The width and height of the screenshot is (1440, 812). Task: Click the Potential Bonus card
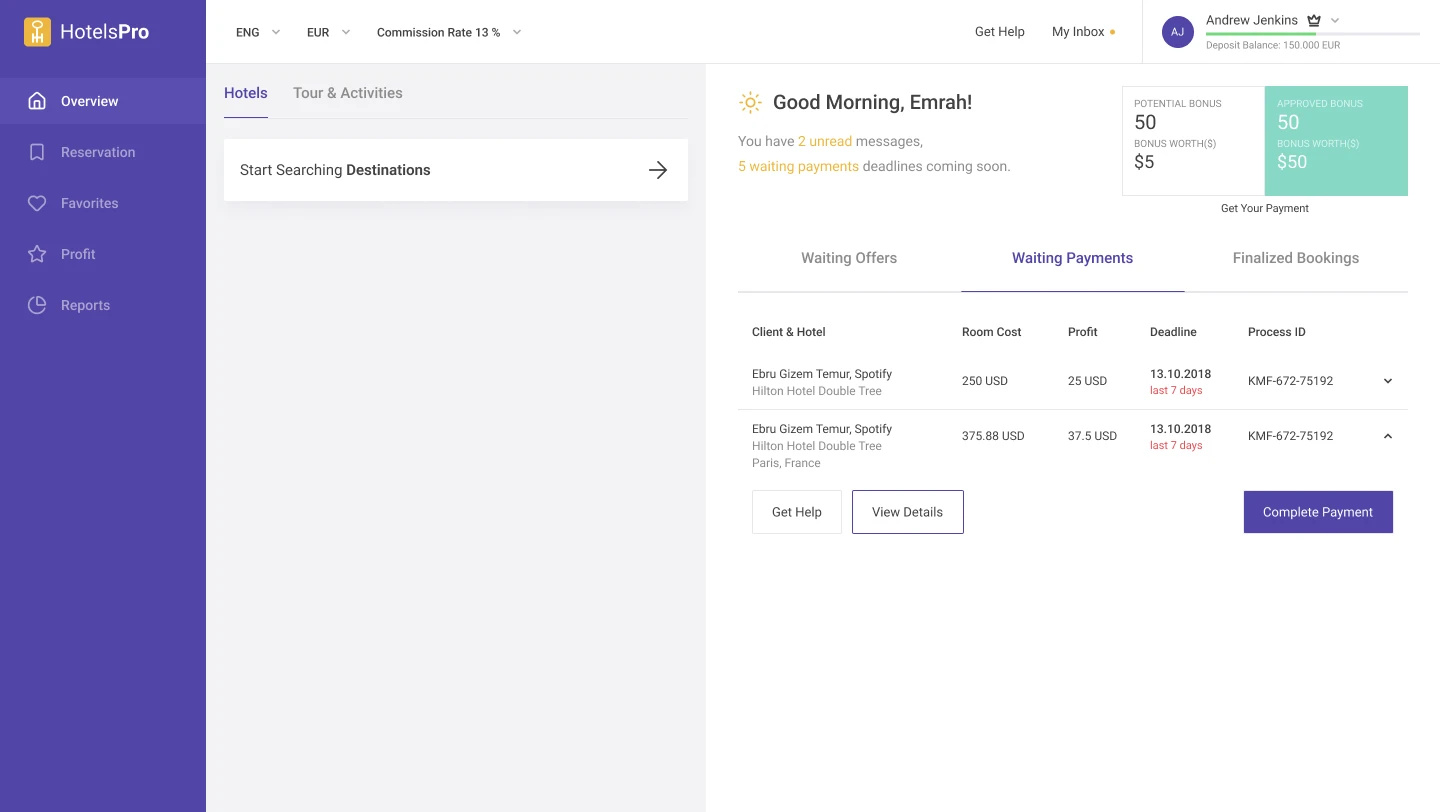point(1194,141)
